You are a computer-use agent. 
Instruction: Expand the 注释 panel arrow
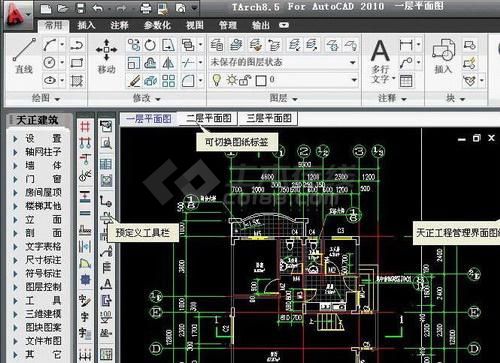(404, 99)
